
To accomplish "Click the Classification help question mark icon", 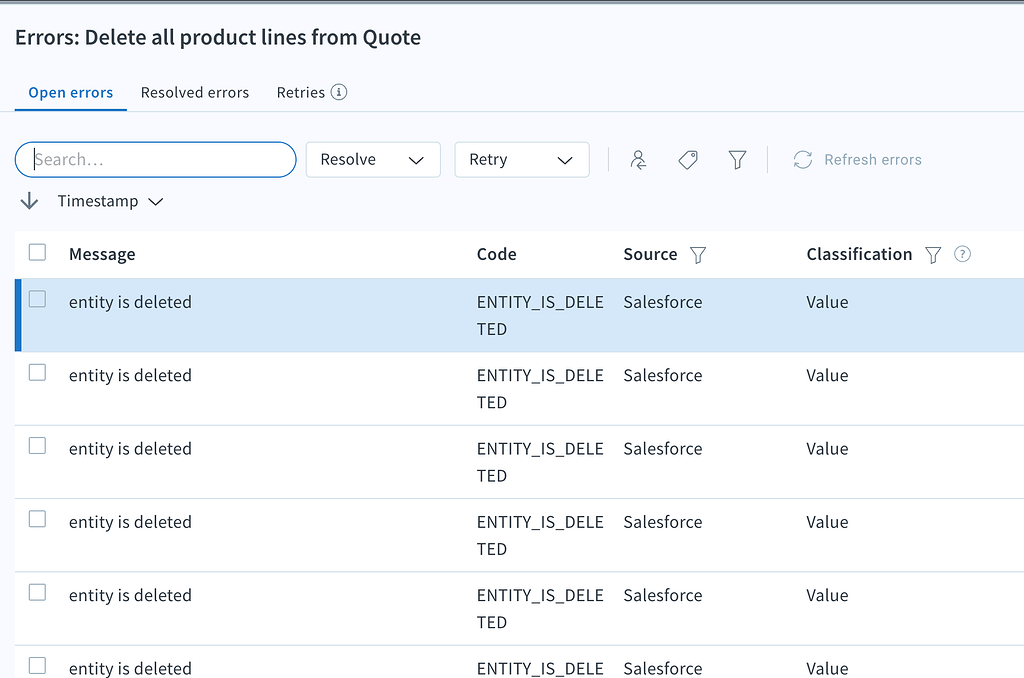I will coord(961,255).
